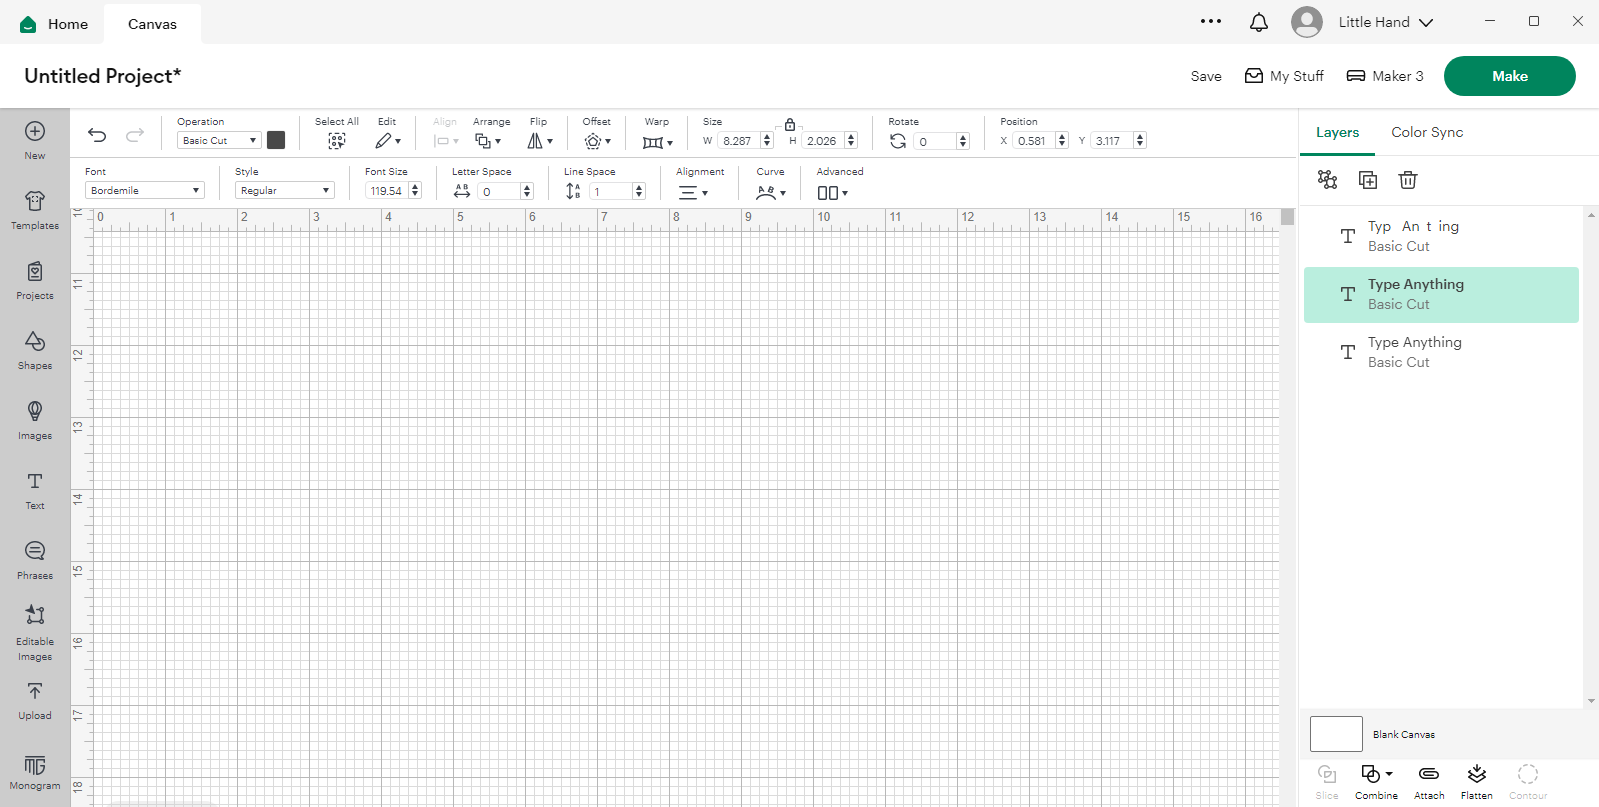The image size is (1599, 807).
Task: Open the Shapes panel
Action: pyautogui.click(x=35, y=350)
